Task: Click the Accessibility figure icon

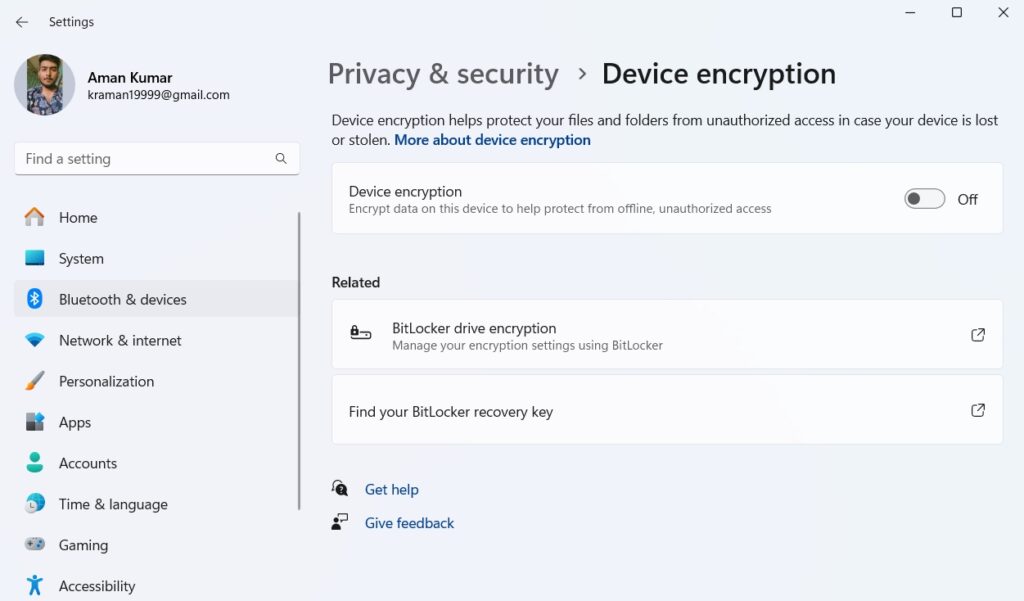Action: click(x=35, y=585)
